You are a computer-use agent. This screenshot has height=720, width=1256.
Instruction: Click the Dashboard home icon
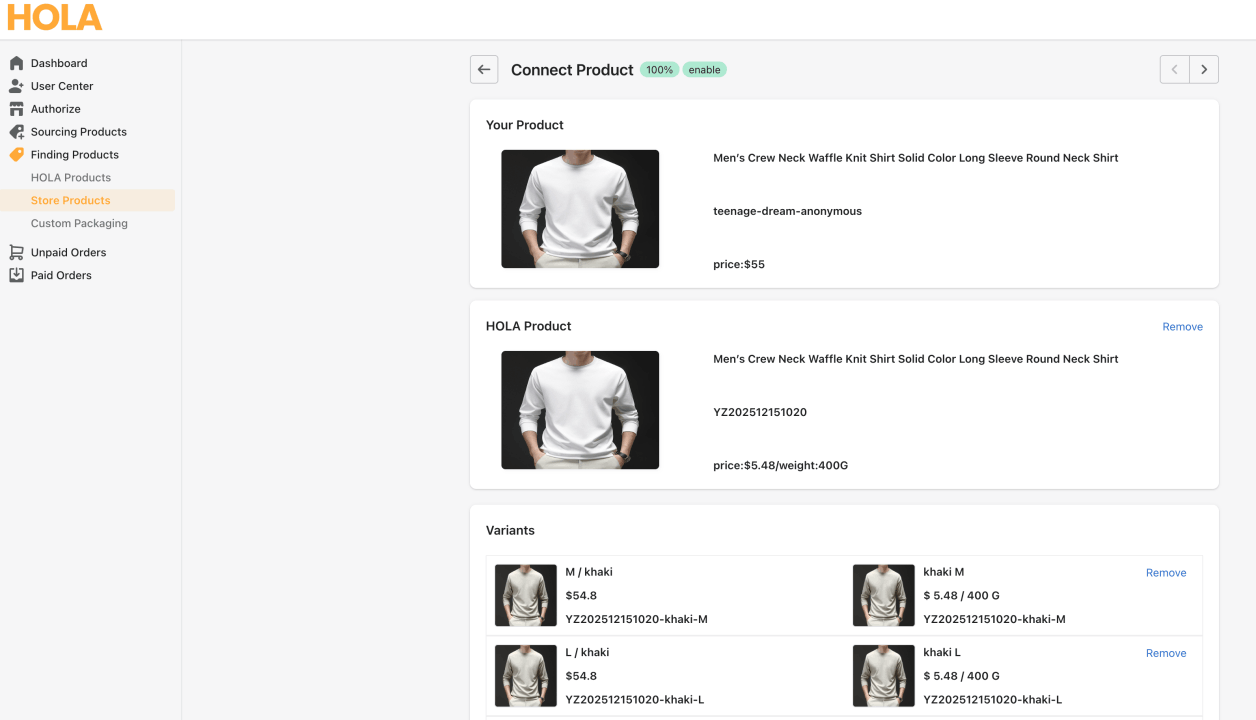pyautogui.click(x=16, y=63)
